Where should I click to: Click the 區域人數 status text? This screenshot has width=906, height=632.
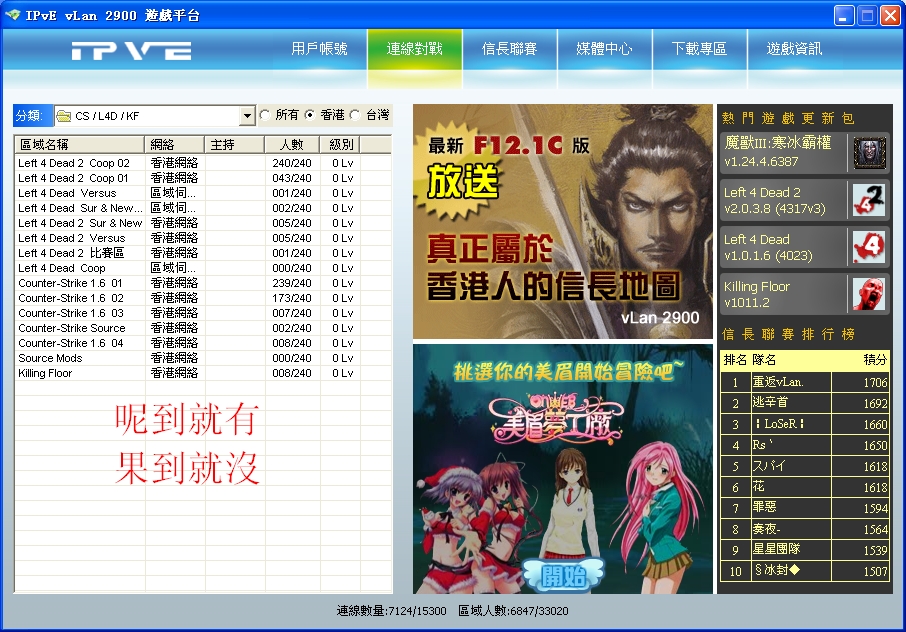[x=513, y=611]
